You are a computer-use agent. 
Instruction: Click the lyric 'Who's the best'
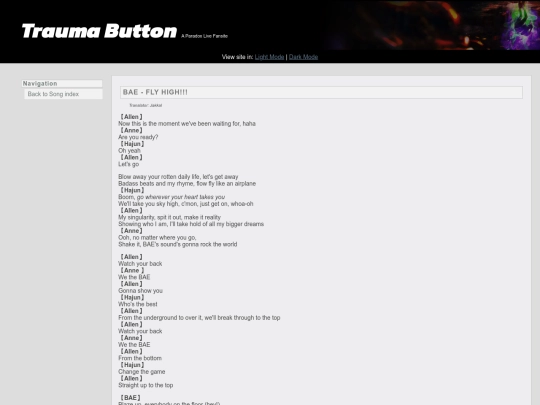point(138,304)
